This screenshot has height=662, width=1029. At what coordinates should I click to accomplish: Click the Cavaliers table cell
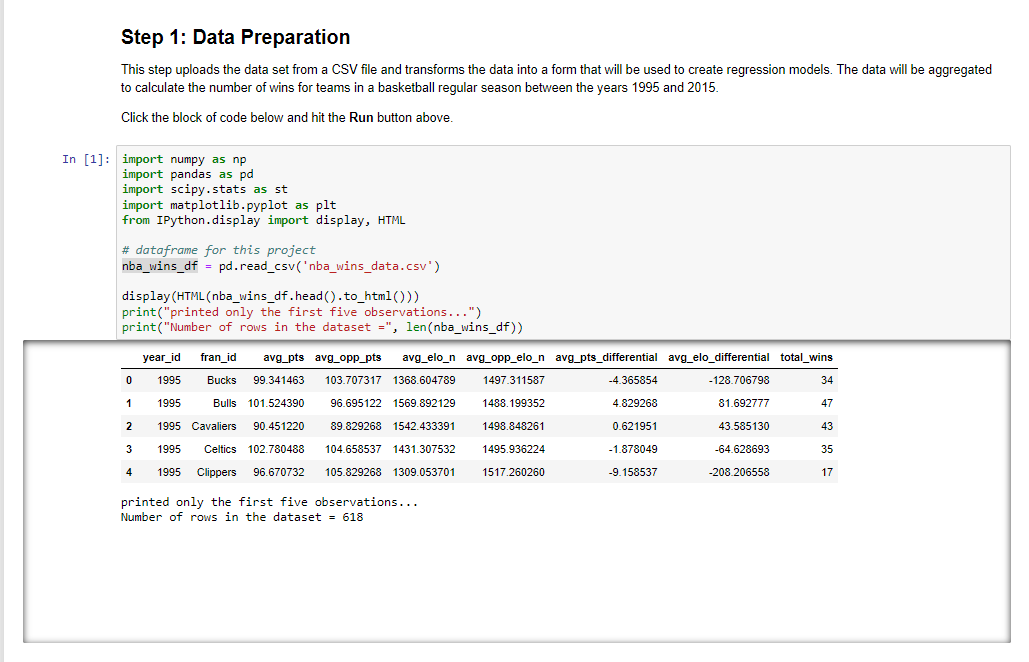214,426
